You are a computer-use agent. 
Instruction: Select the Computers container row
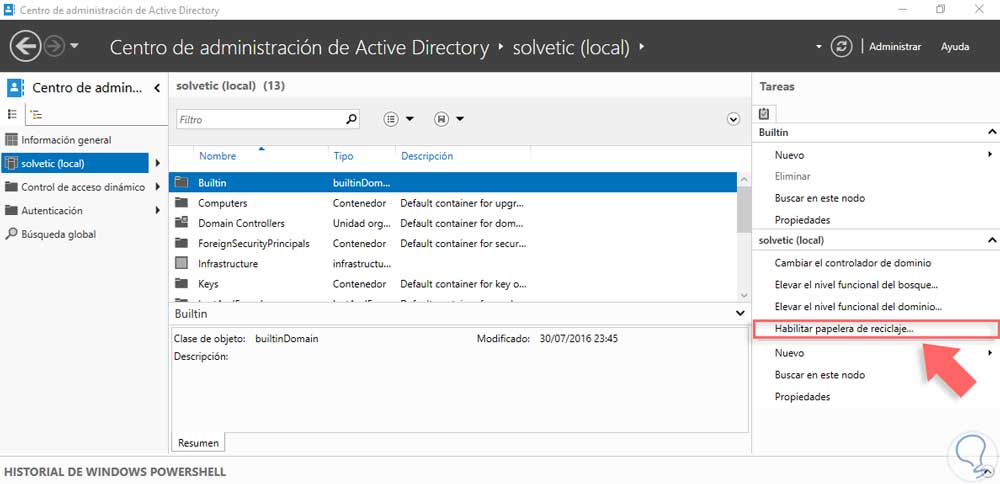coord(453,203)
